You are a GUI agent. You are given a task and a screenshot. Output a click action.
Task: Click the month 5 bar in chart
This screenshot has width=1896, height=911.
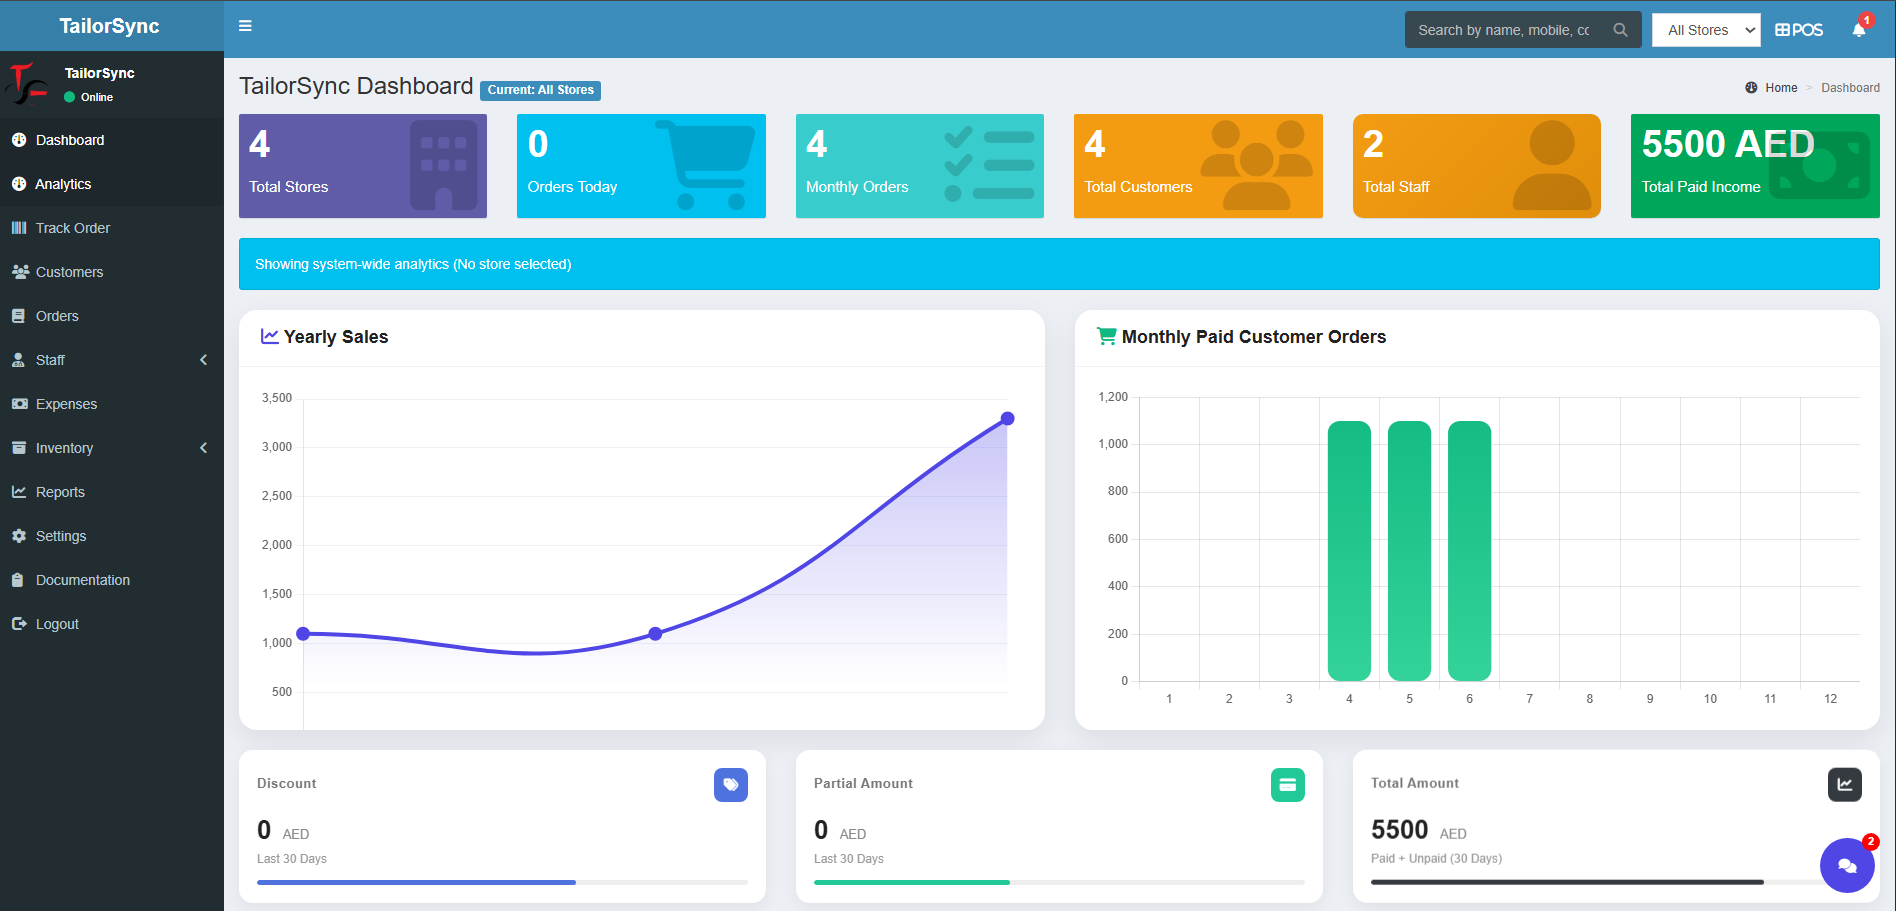pos(1409,551)
